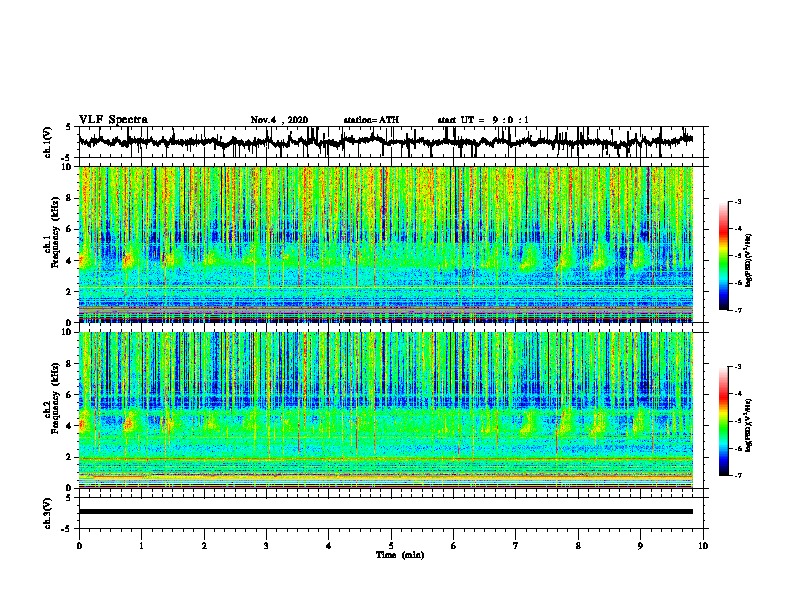792x612 pixels.
Task: Click time axis tick label "8"
Action: click(578, 546)
